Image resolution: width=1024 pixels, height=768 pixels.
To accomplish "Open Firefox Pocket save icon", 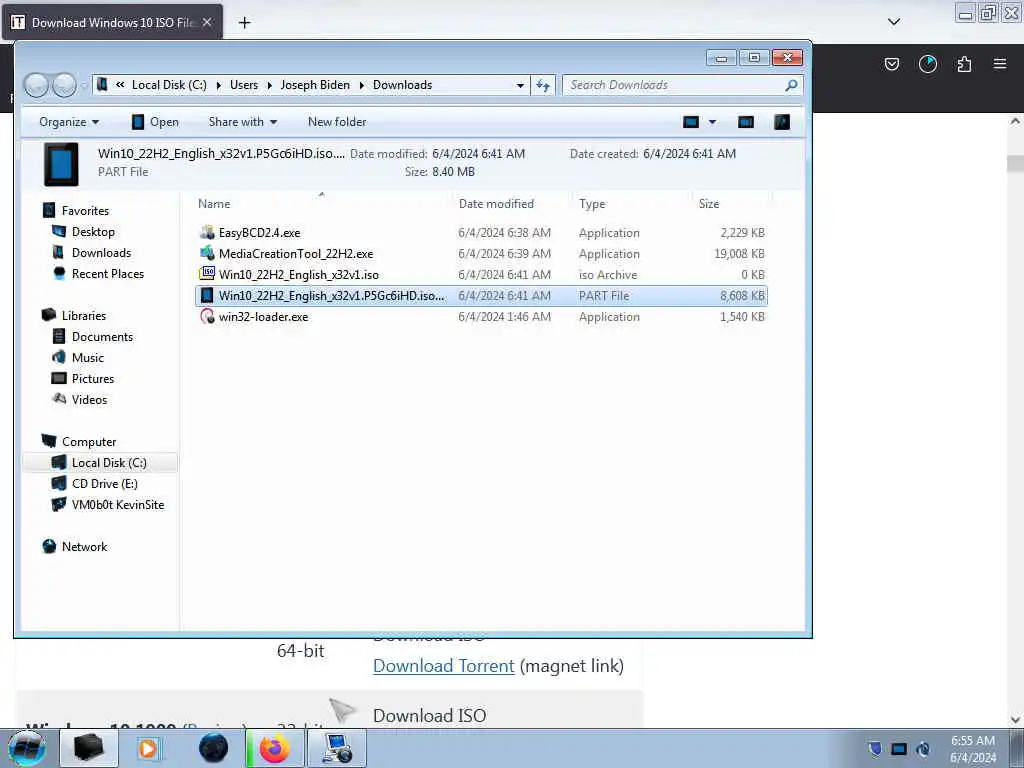I will (891, 64).
